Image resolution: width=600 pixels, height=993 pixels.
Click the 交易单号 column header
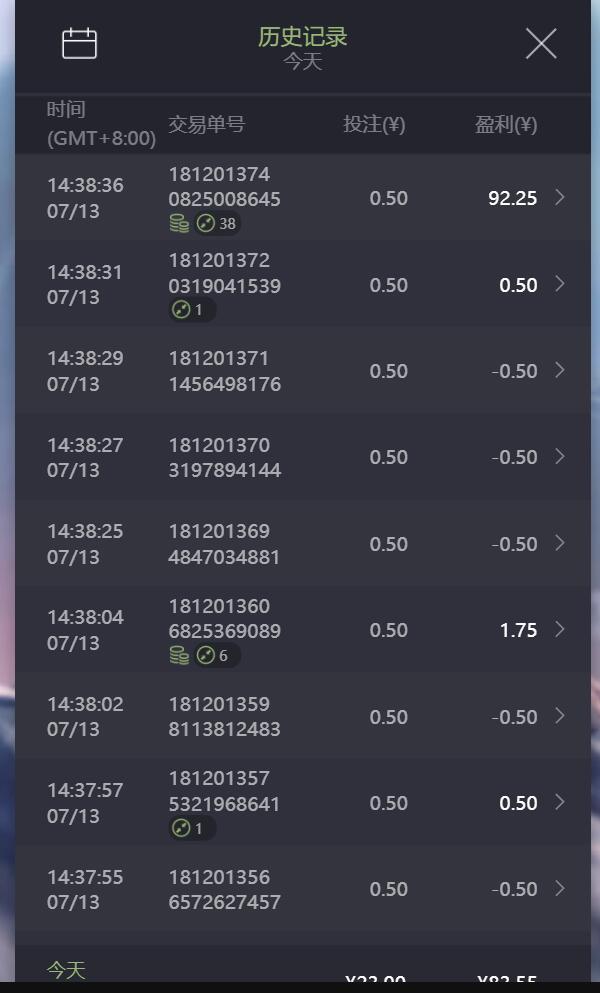pos(206,124)
